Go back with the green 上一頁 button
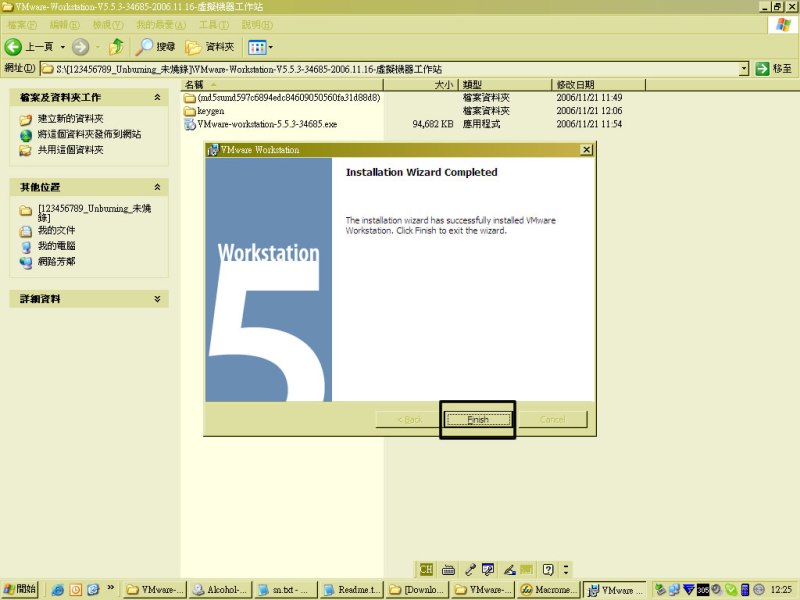 click(30, 47)
